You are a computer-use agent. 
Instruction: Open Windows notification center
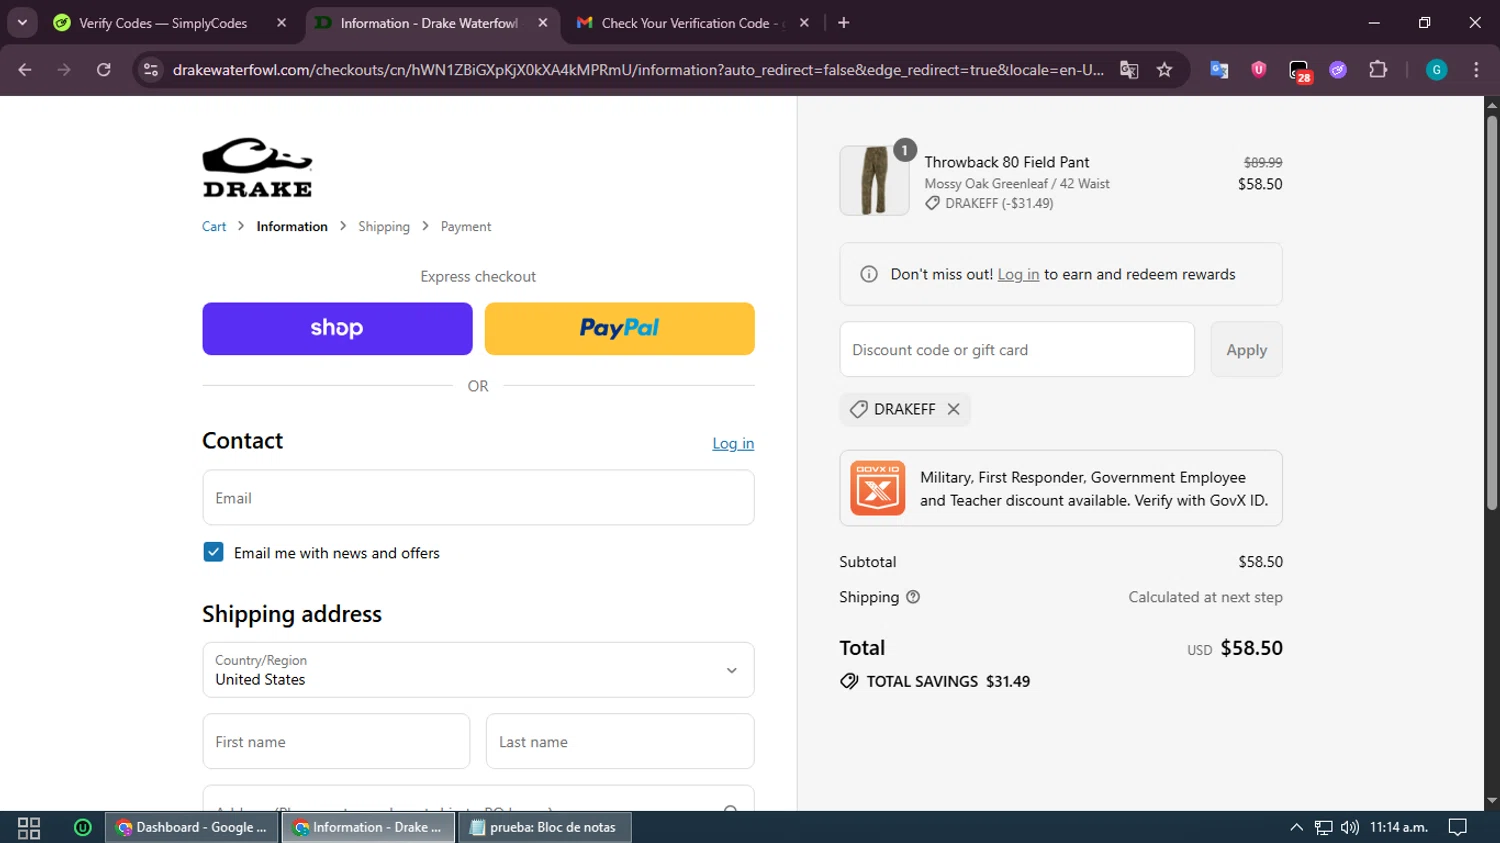click(x=1458, y=827)
